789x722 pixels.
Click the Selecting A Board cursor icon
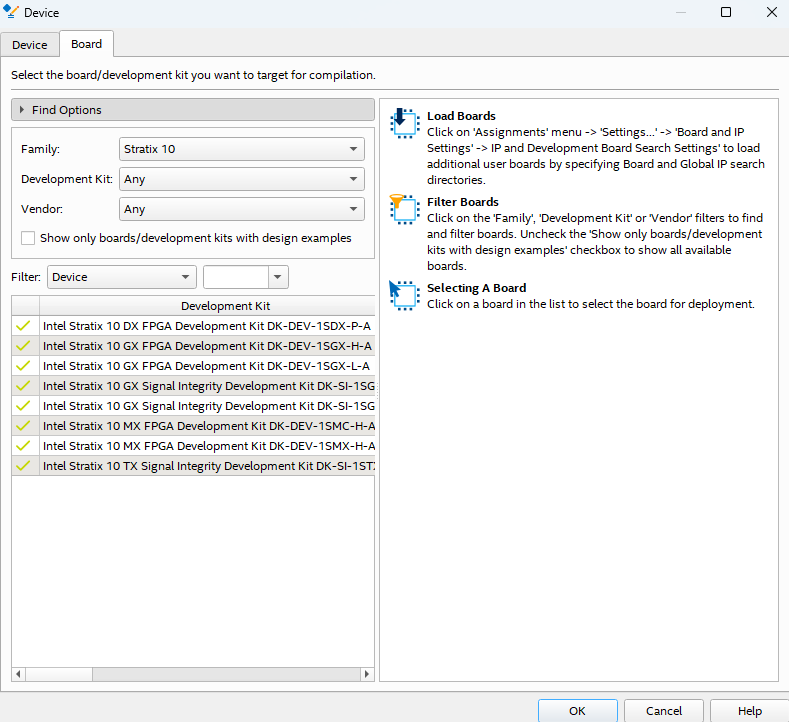pyautogui.click(x=403, y=295)
